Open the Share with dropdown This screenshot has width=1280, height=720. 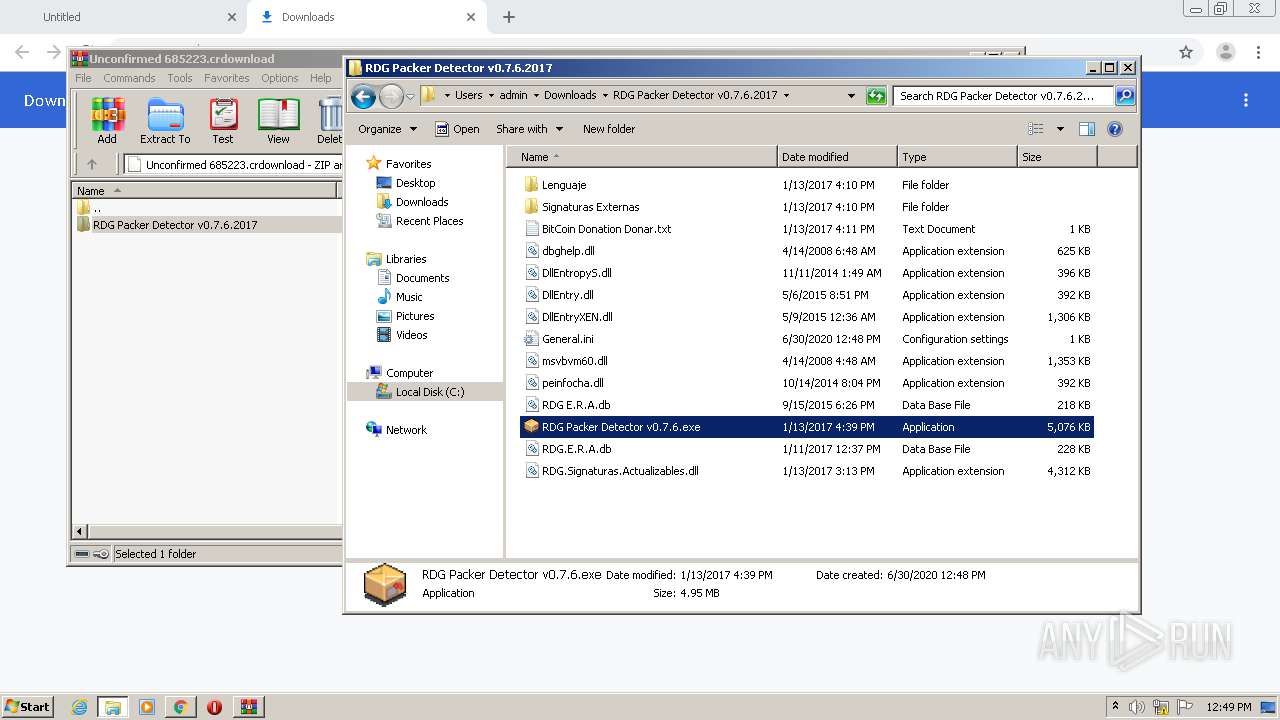[x=529, y=129]
